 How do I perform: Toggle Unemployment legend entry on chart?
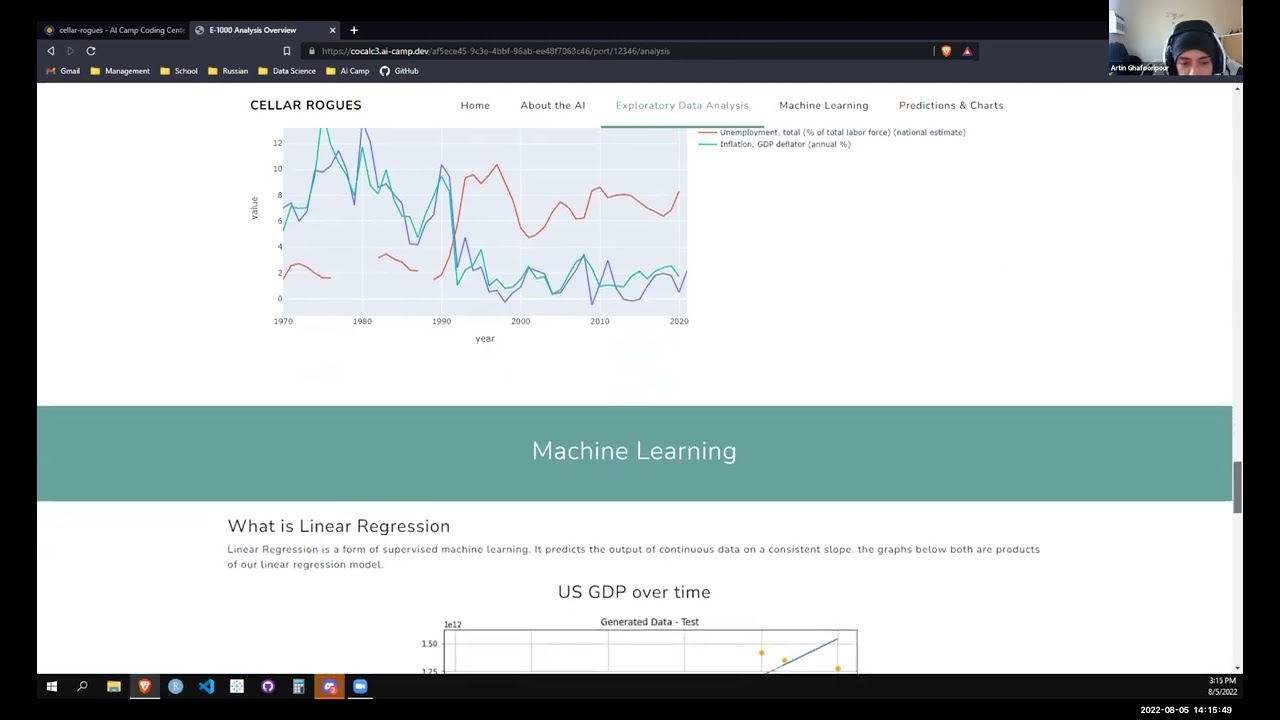point(832,132)
